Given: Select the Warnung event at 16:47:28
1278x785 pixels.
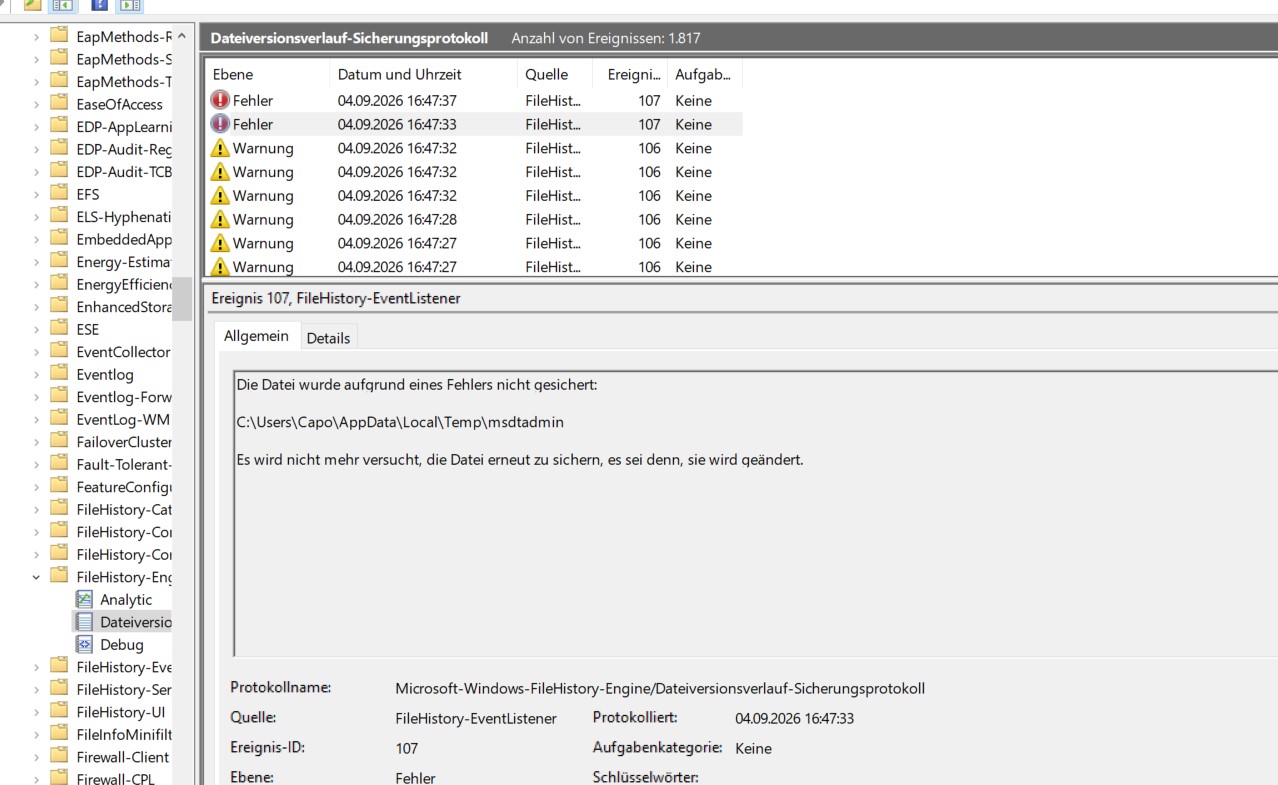Looking at the screenshot, I should (473, 220).
